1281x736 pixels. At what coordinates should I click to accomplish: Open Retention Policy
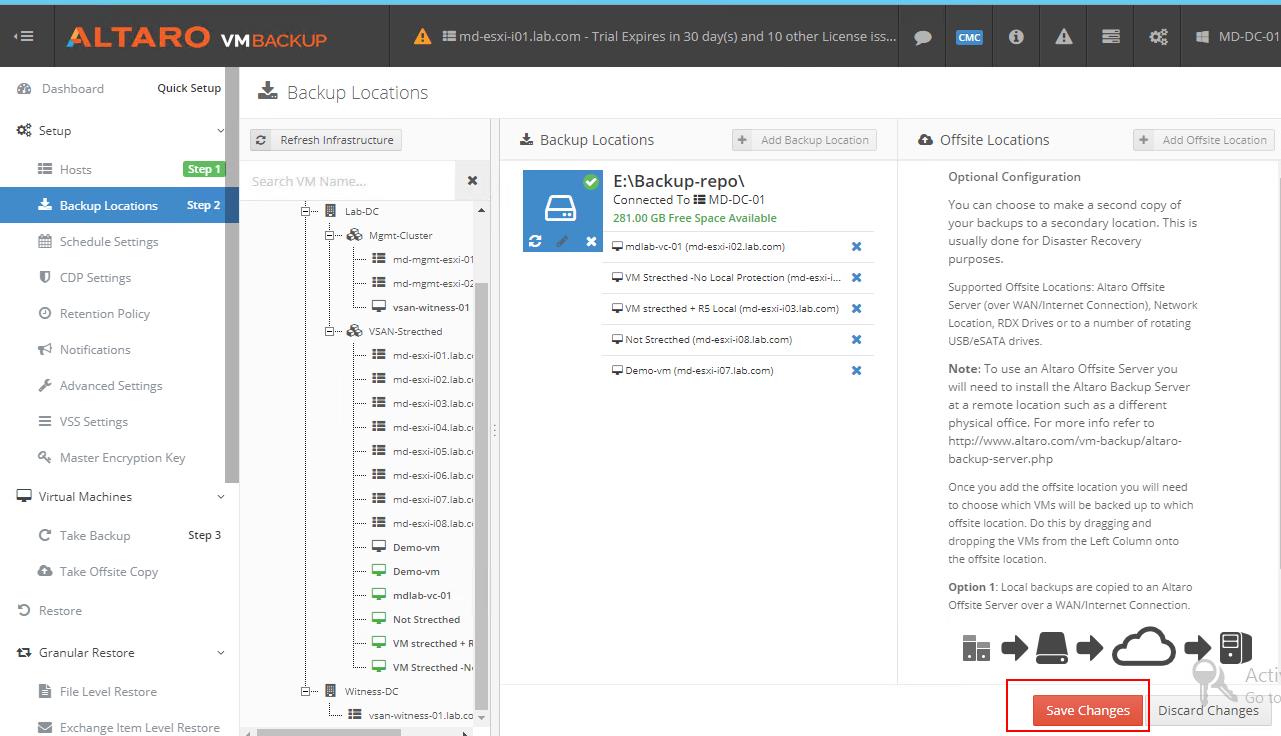[x=104, y=314]
